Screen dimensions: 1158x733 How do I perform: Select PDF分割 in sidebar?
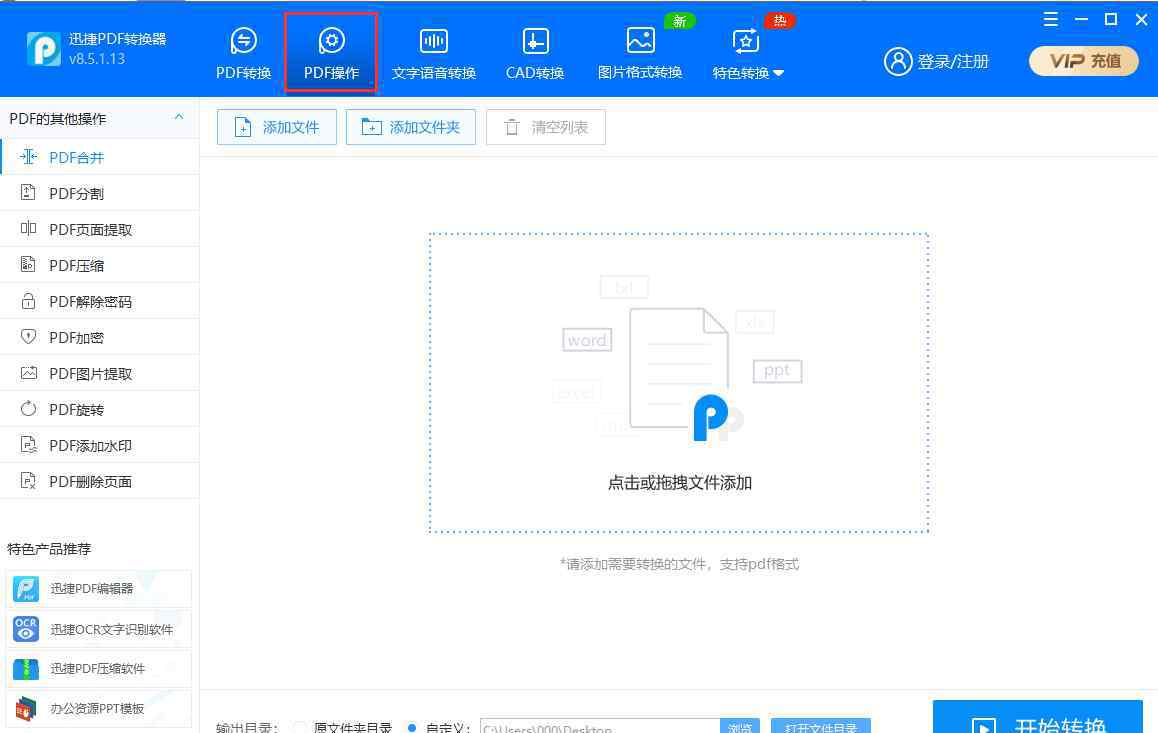100,193
